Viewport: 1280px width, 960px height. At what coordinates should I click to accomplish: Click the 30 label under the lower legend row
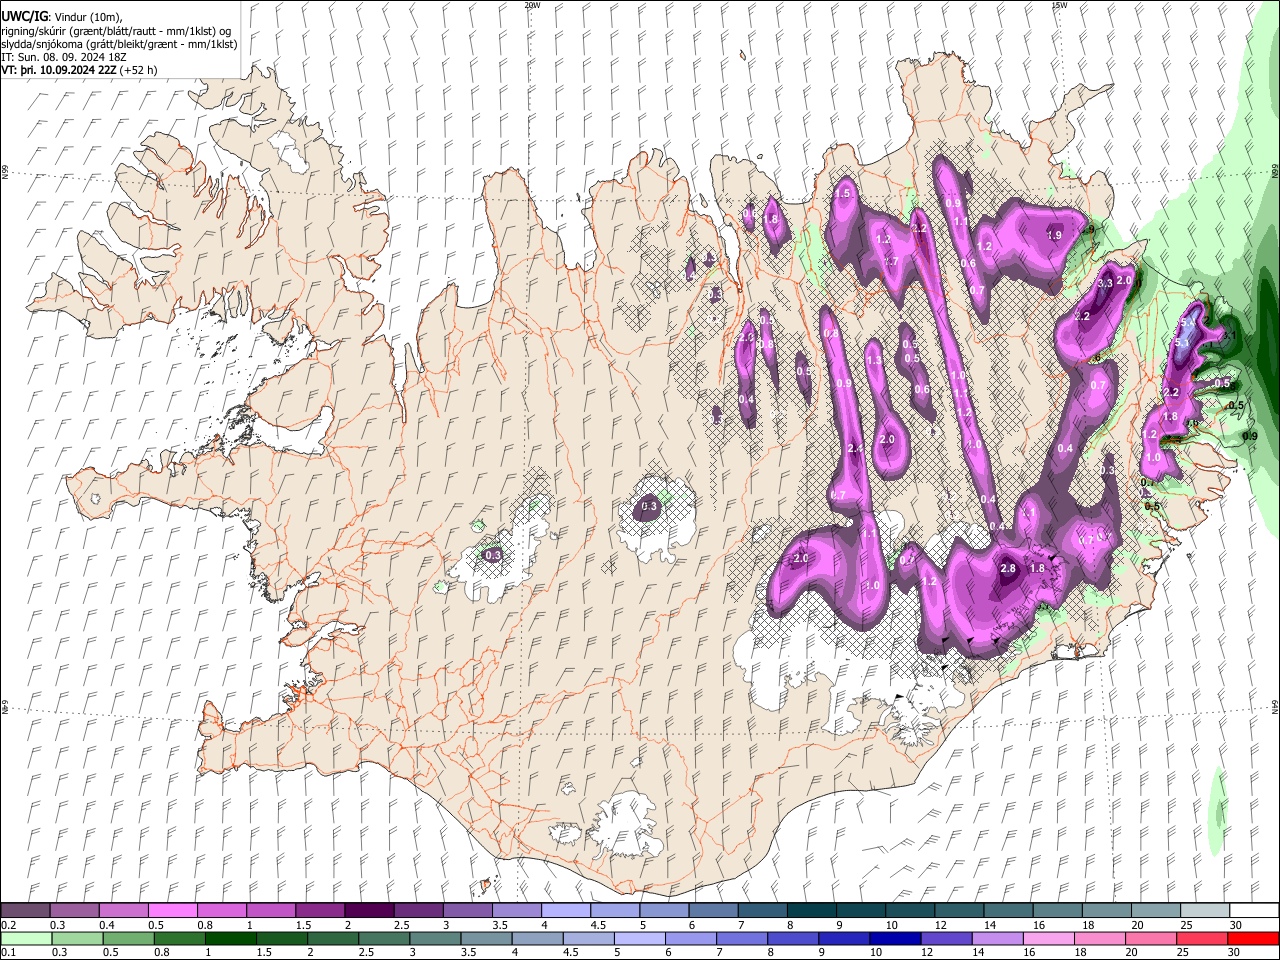[x=1235, y=952]
